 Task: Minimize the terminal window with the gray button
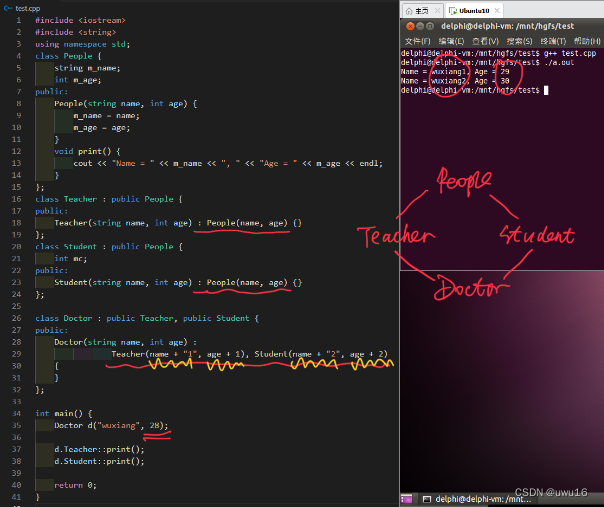click(420, 26)
